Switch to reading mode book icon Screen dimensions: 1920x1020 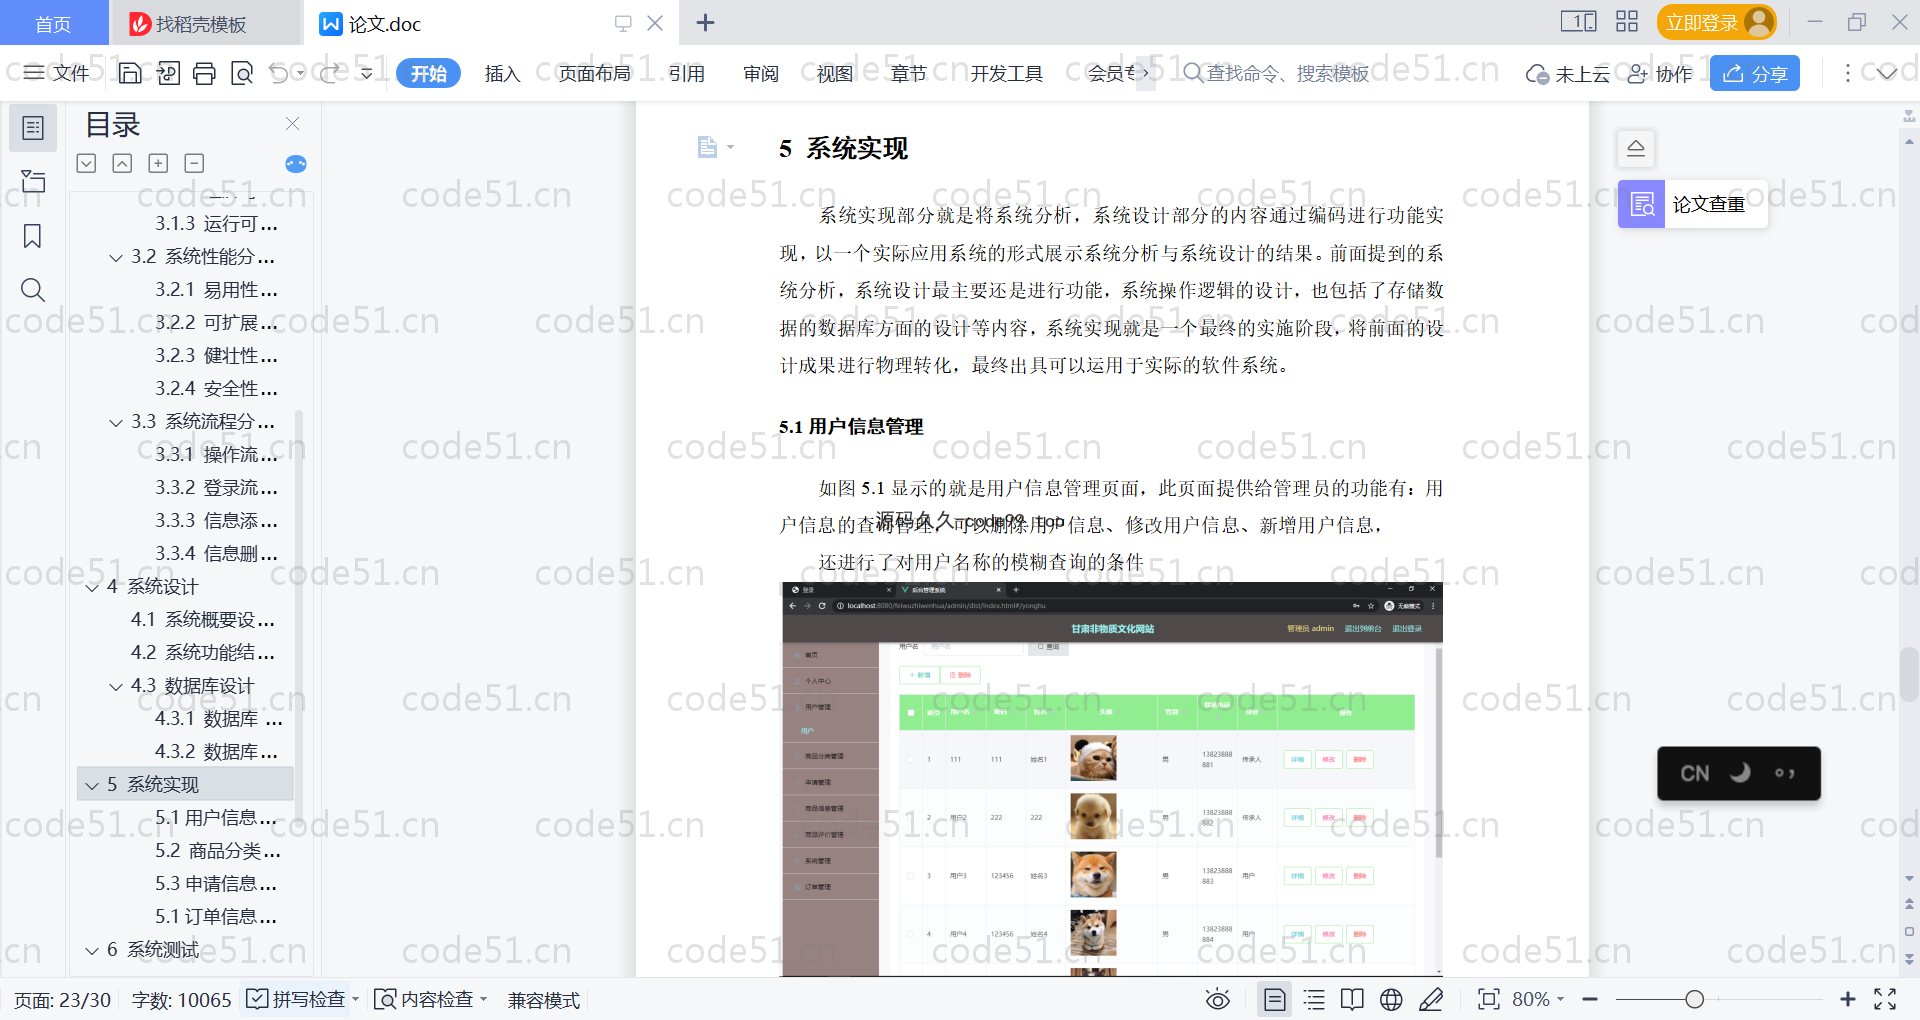click(1352, 999)
